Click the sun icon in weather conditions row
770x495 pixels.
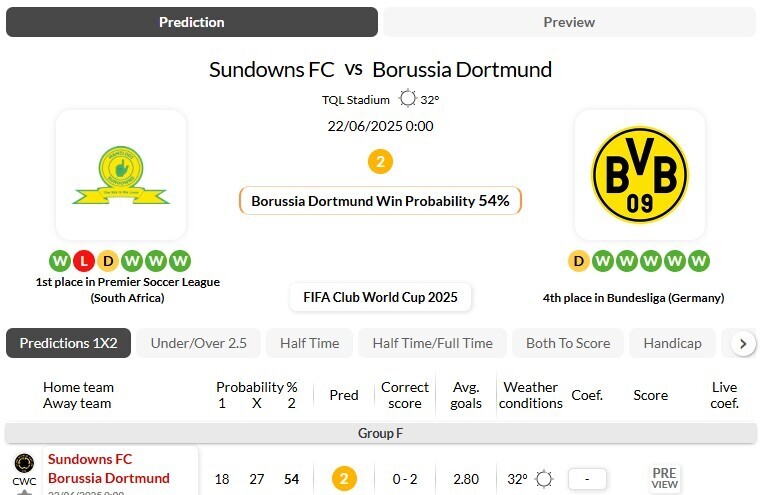(544, 479)
